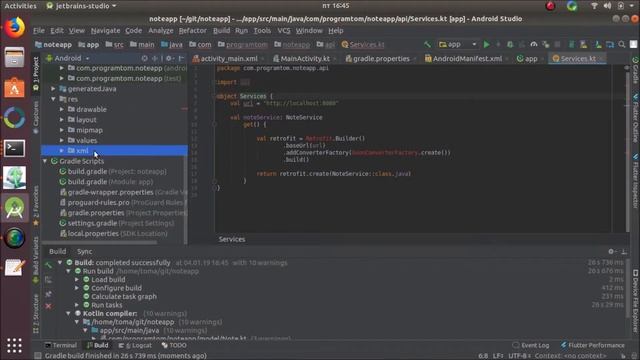Switch to the Sync tab
This screenshot has width=640, height=360.
(84, 251)
